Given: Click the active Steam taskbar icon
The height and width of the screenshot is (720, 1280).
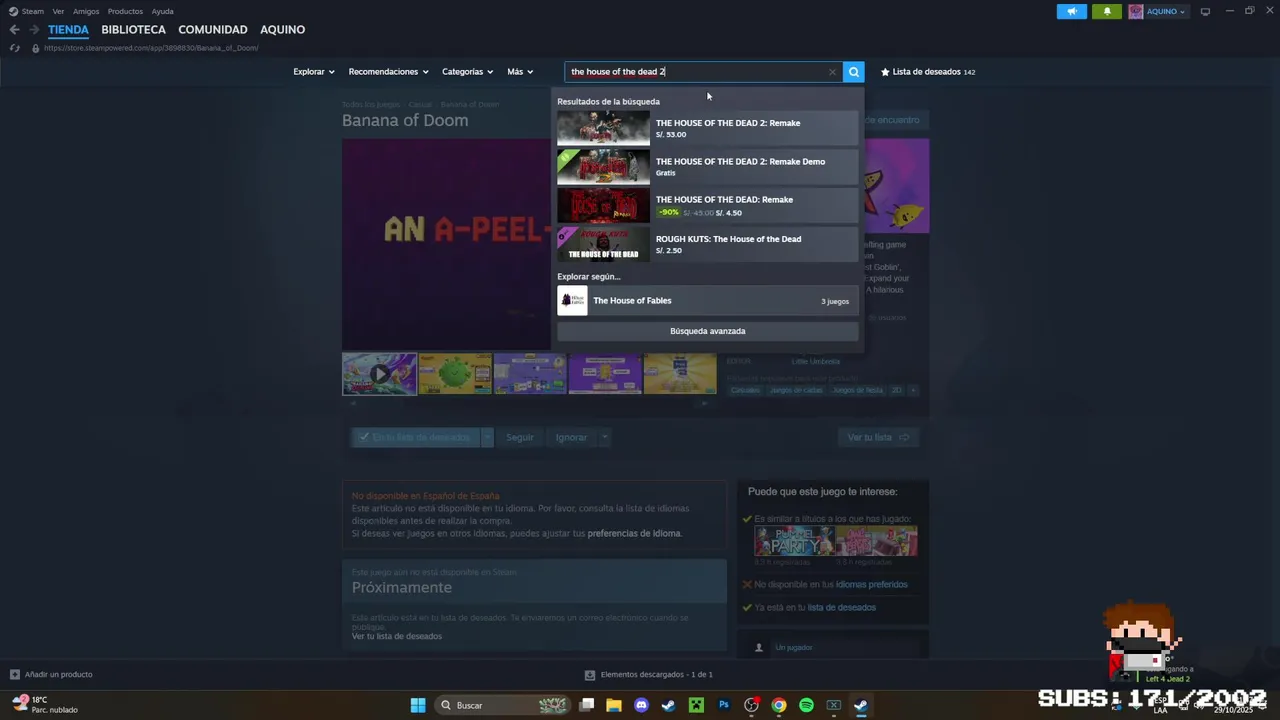Looking at the screenshot, I should [x=860, y=705].
